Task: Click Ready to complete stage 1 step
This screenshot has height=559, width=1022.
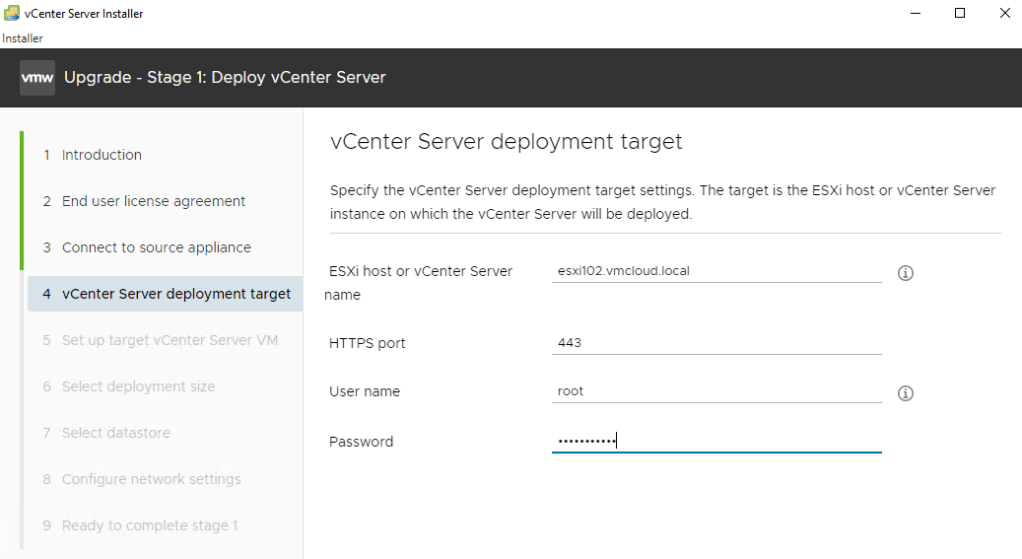Action: tap(149, 525)
